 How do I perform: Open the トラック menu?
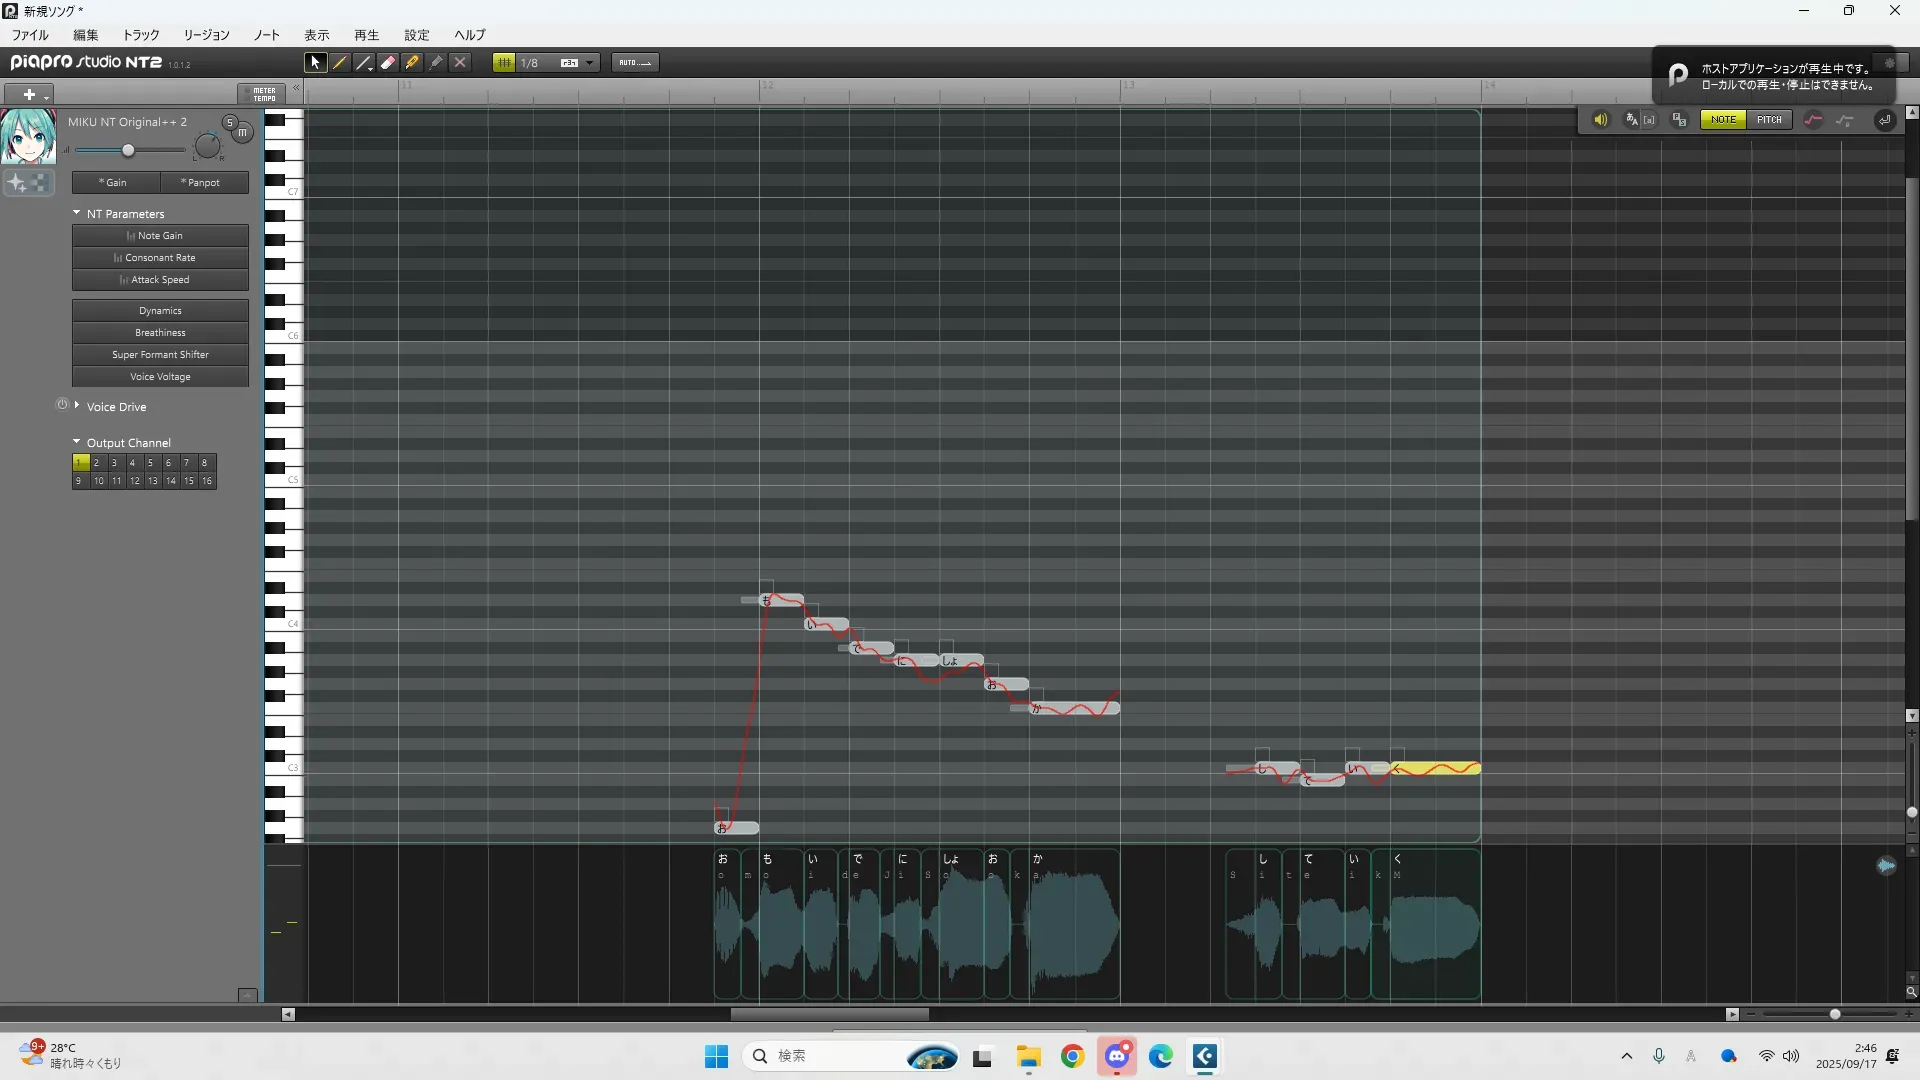[141, 35]
